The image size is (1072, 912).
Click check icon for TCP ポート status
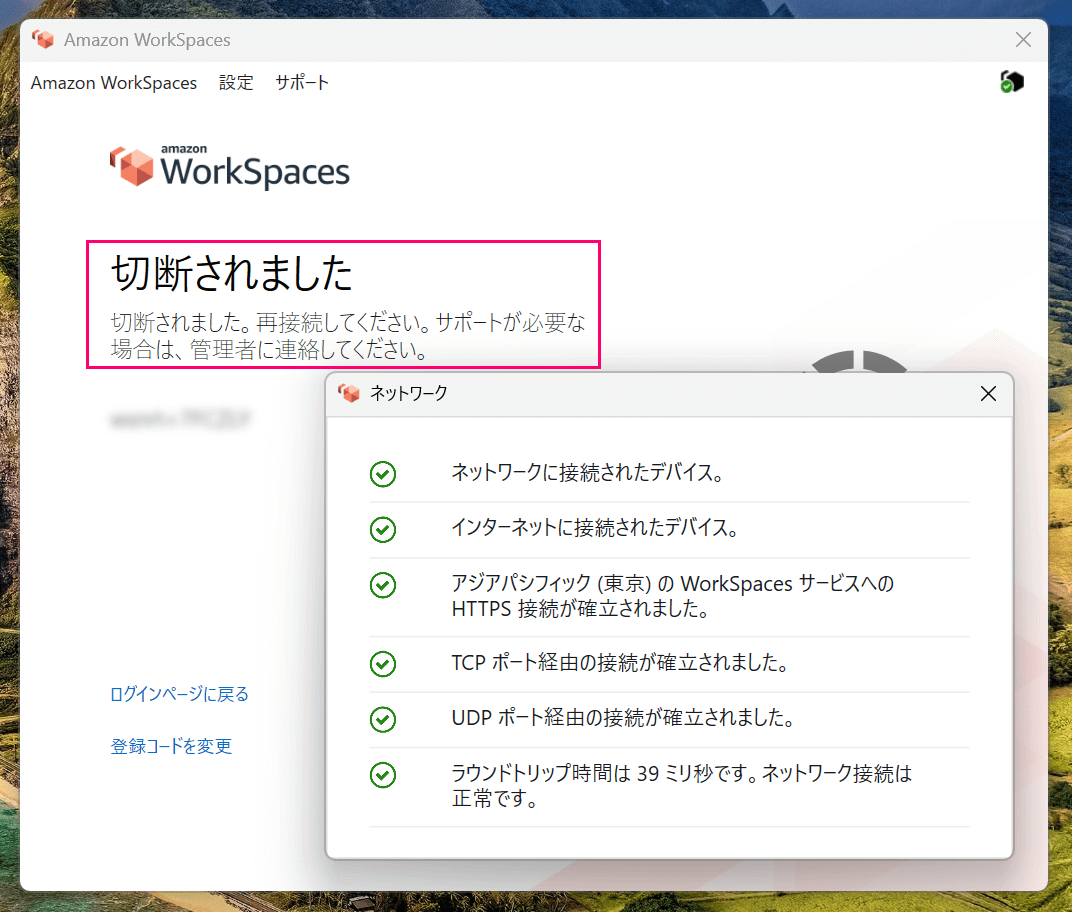click(383, 664)
